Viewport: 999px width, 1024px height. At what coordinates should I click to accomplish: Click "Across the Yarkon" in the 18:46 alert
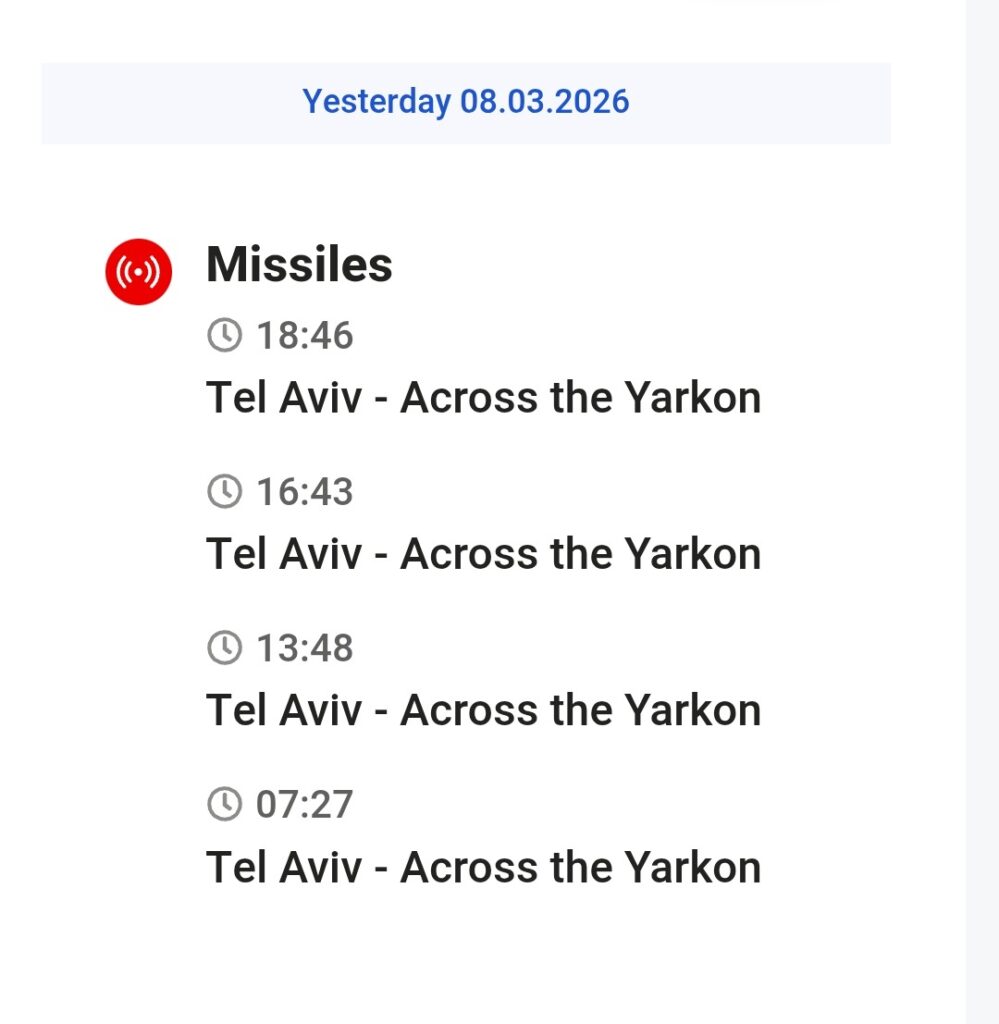(x=580, y=398)
